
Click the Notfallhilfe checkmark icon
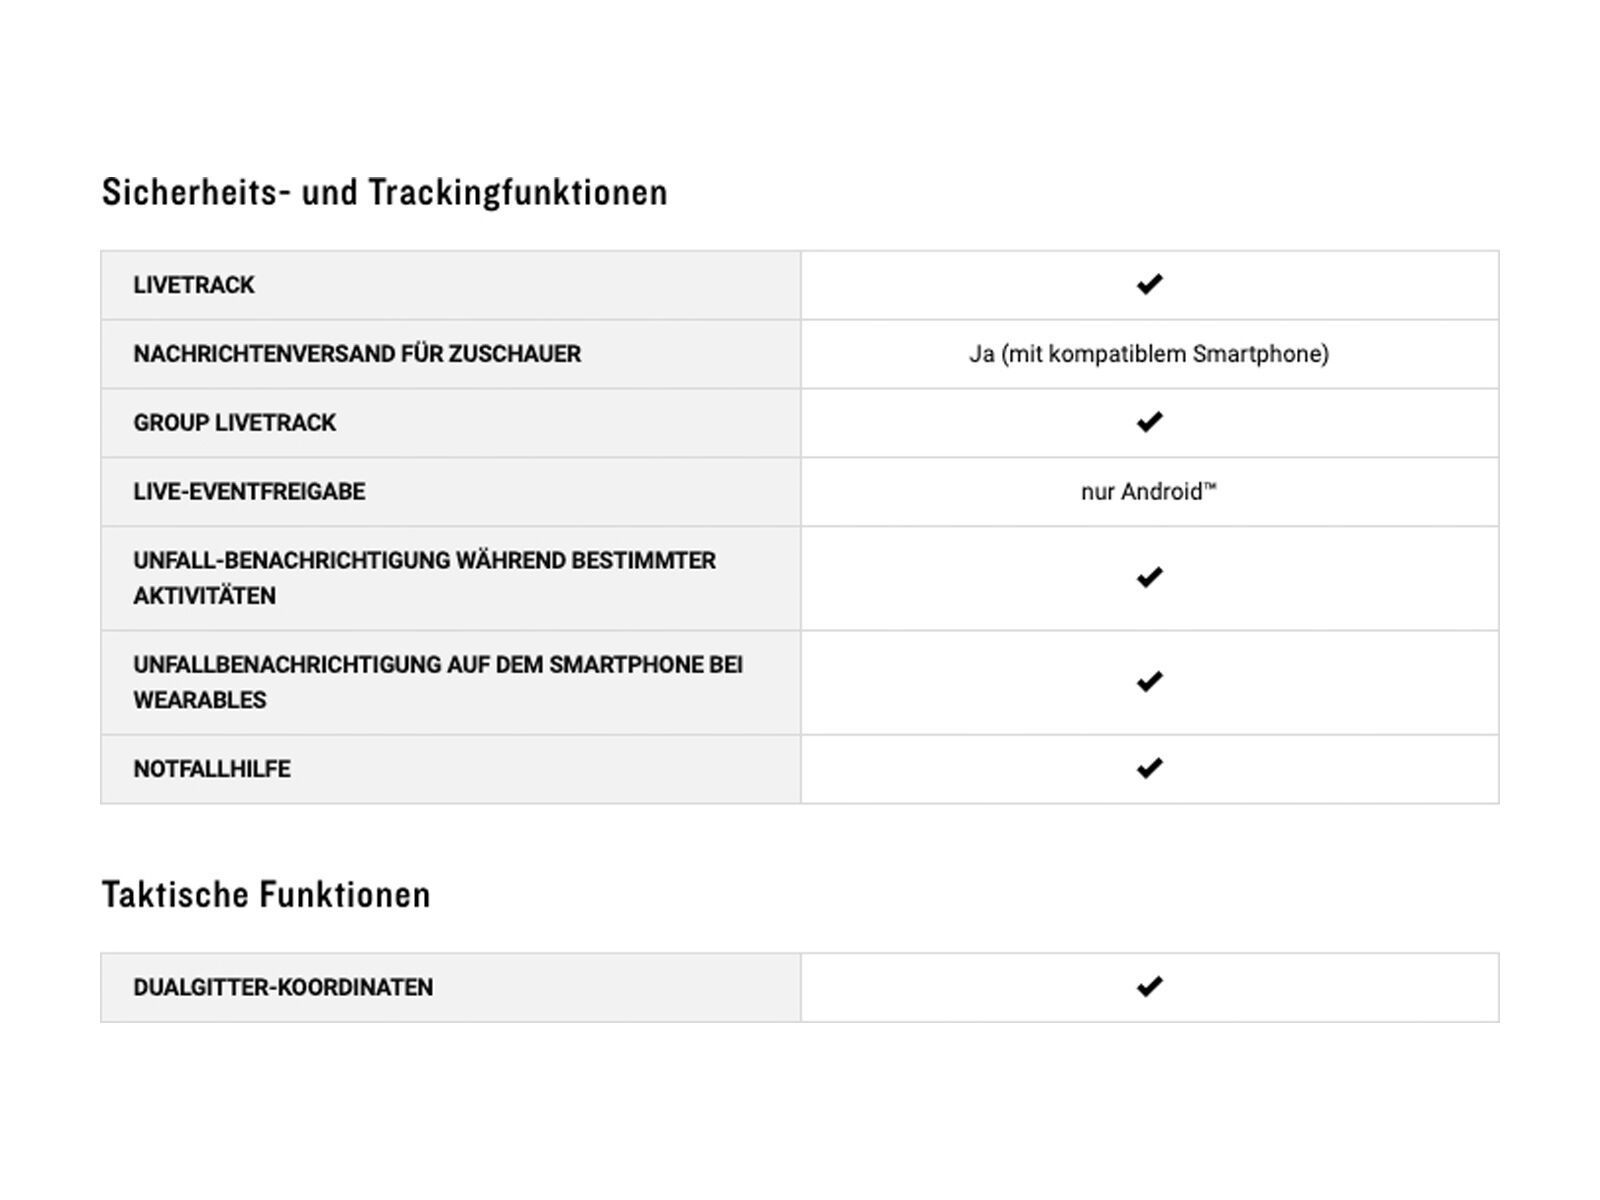click(x=1149, y=768)
